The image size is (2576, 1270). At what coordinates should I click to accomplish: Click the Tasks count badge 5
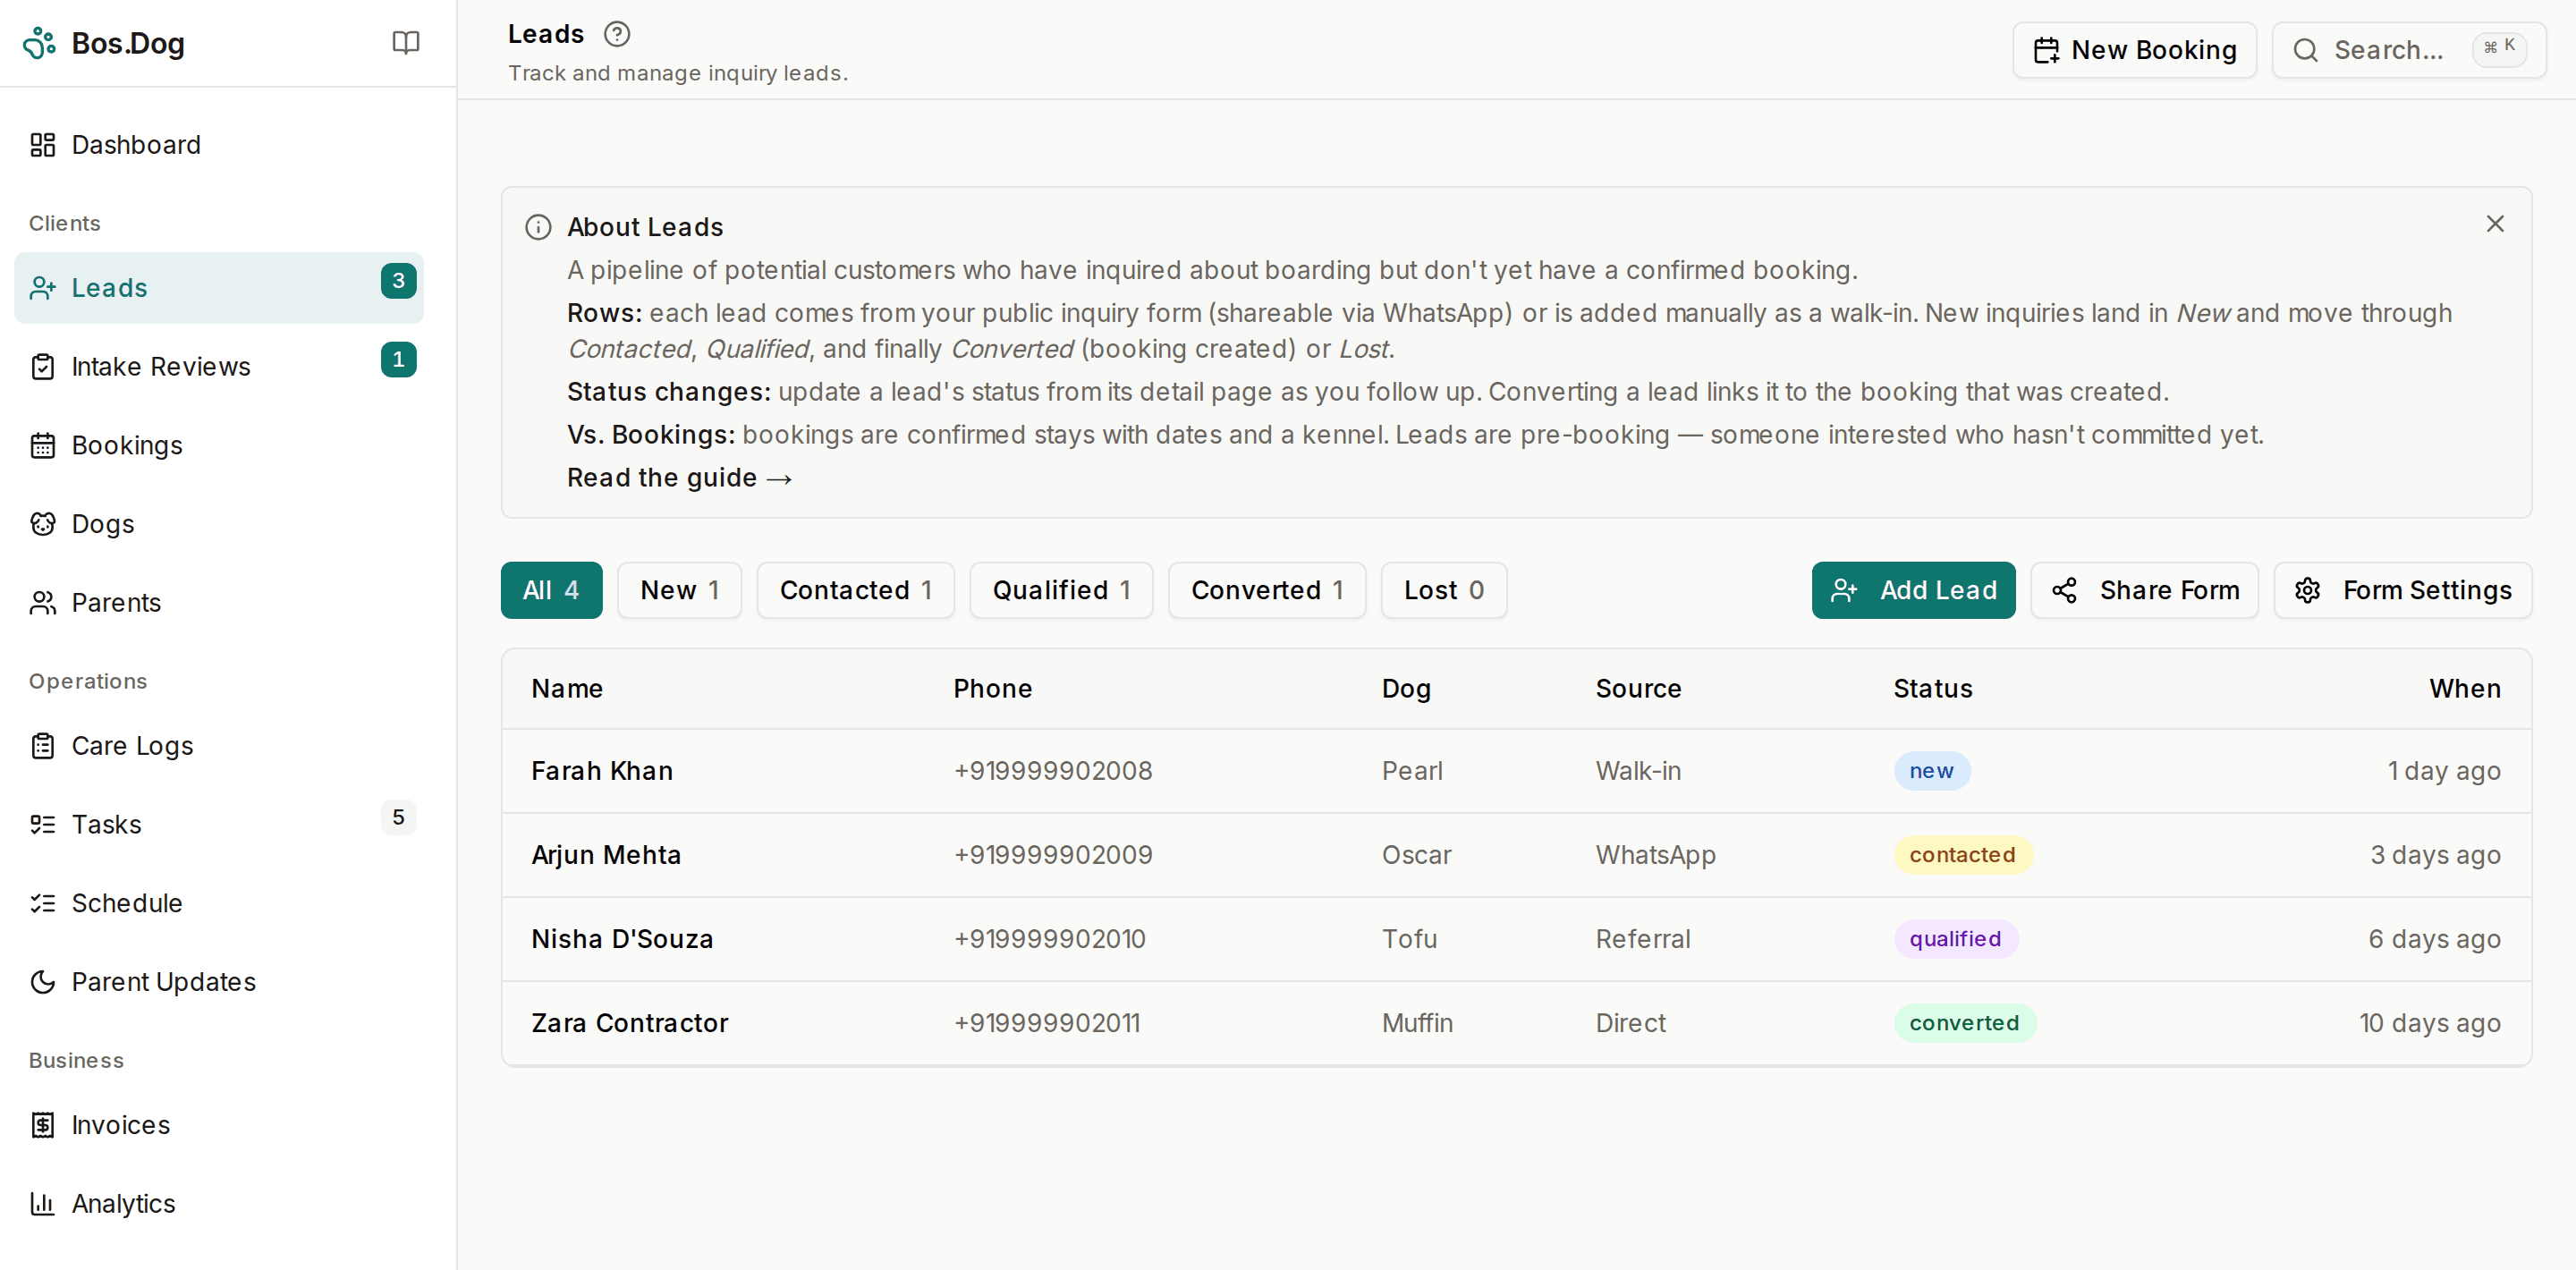coord(398,818)
